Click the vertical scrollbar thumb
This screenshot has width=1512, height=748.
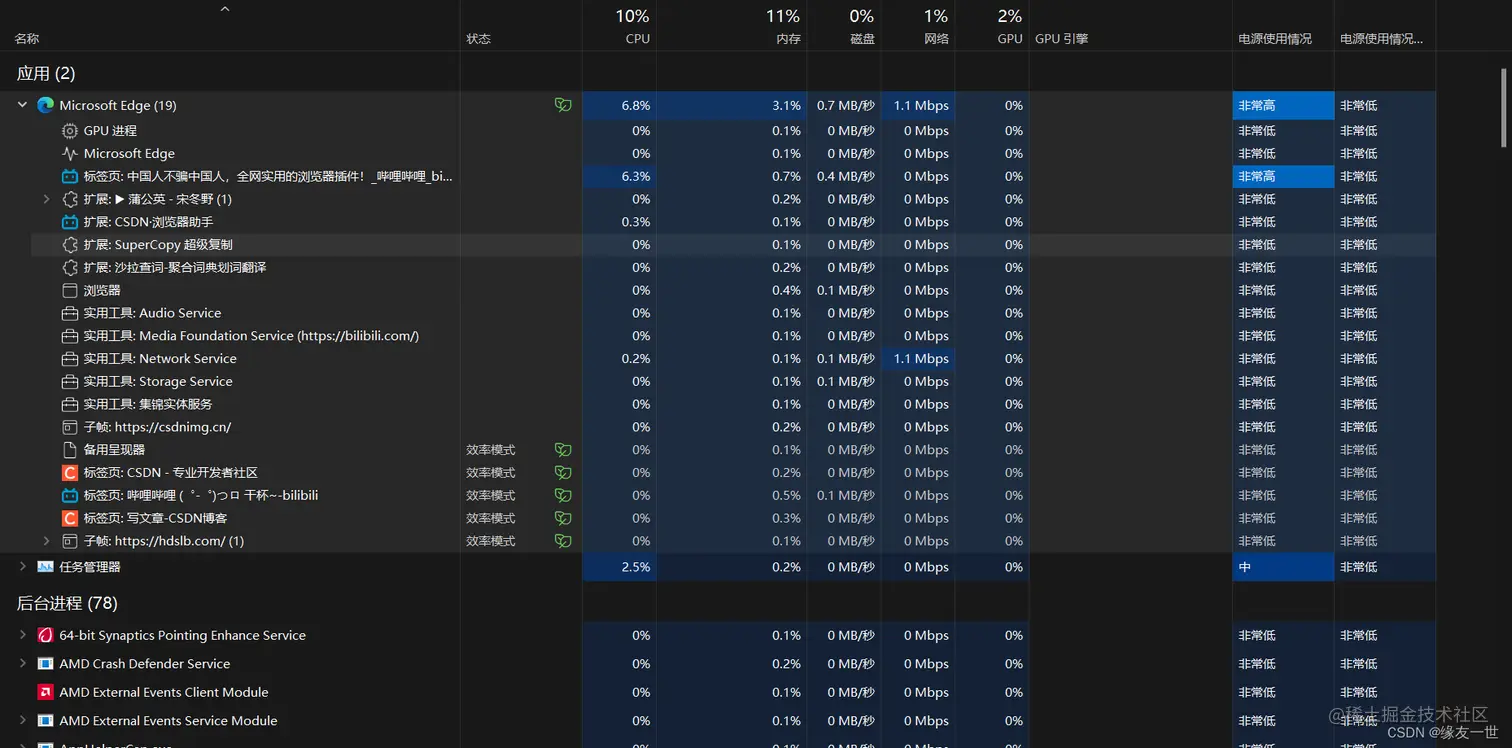pyautogui.click(x=1503, y=107)
